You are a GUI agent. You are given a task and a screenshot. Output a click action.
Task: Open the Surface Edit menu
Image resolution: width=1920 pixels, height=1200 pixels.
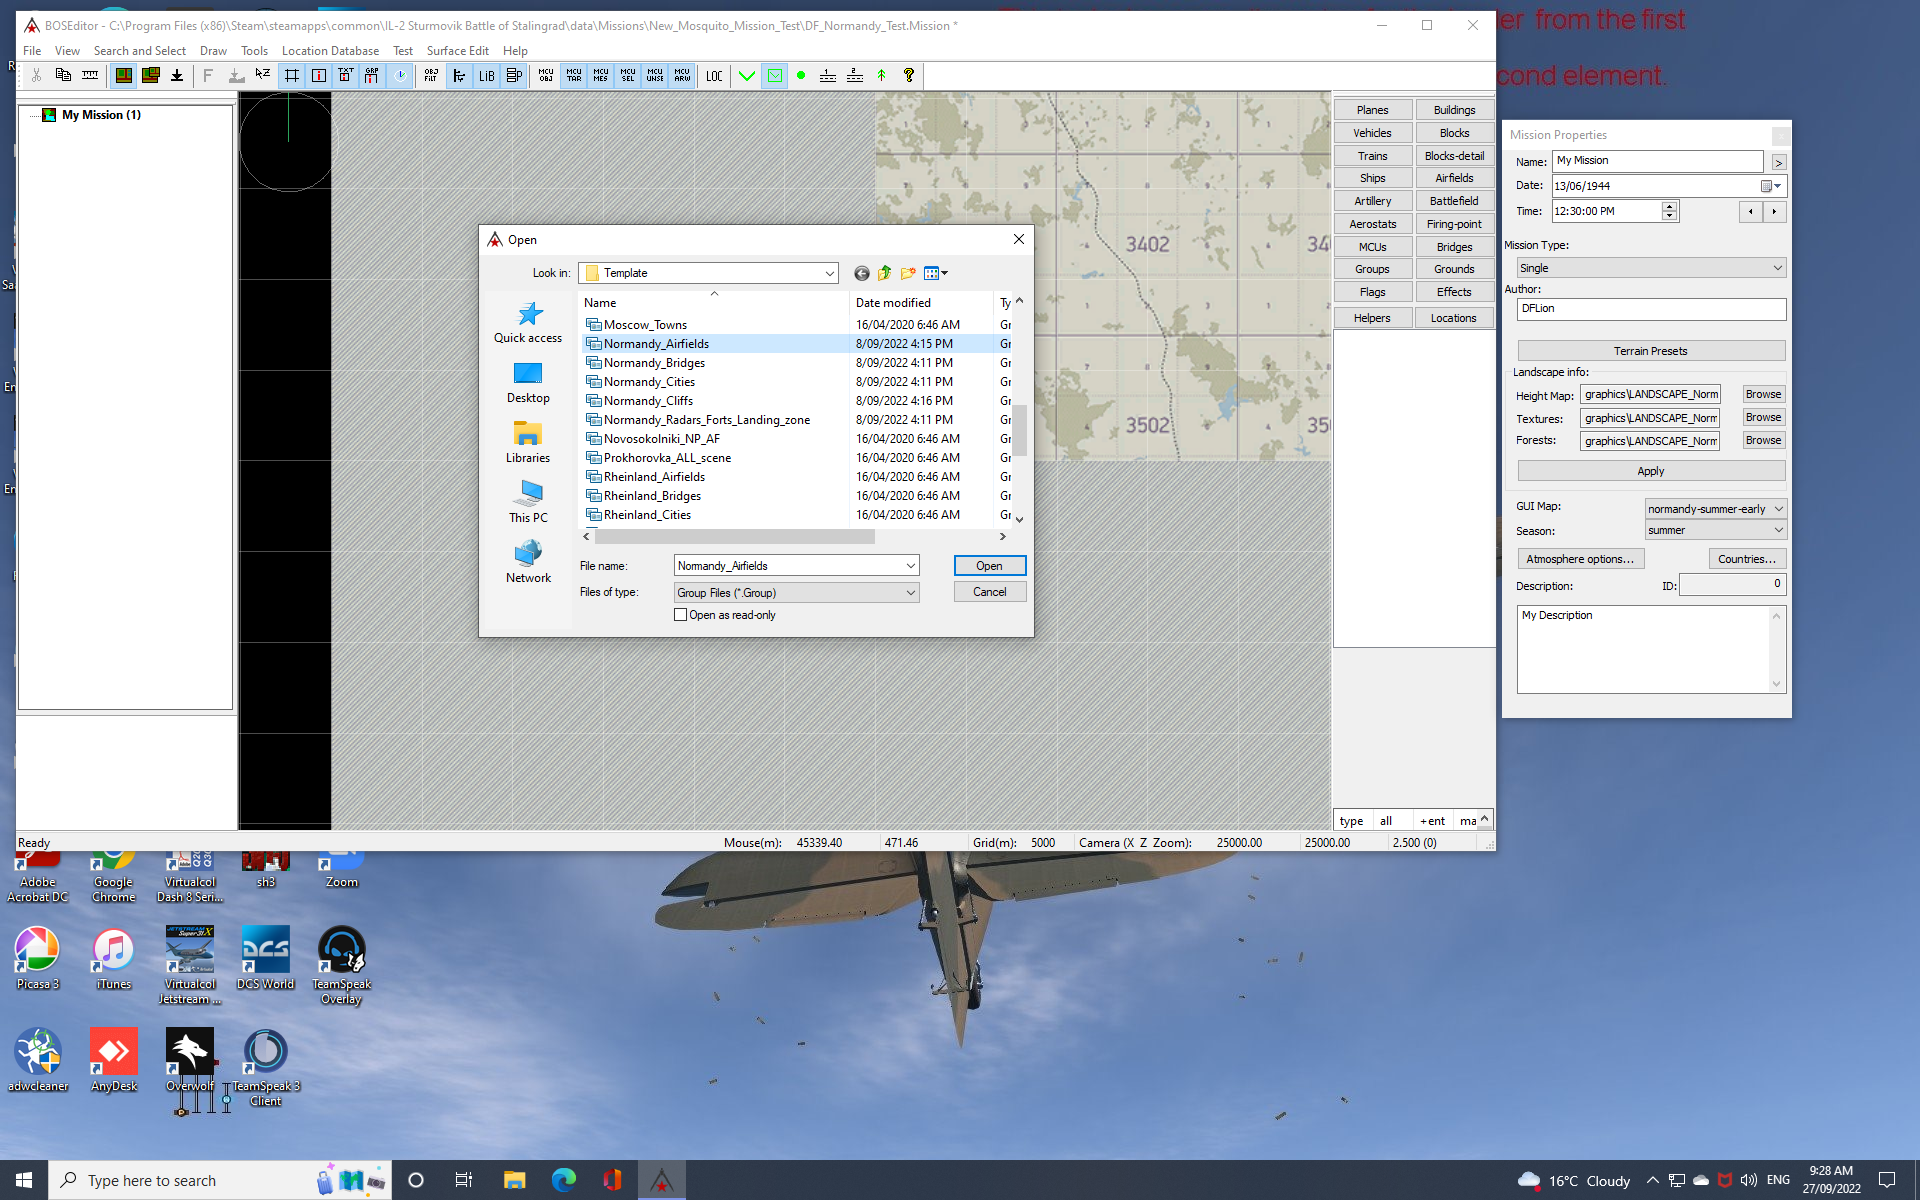pyautogui.click(x=457, y=51)
